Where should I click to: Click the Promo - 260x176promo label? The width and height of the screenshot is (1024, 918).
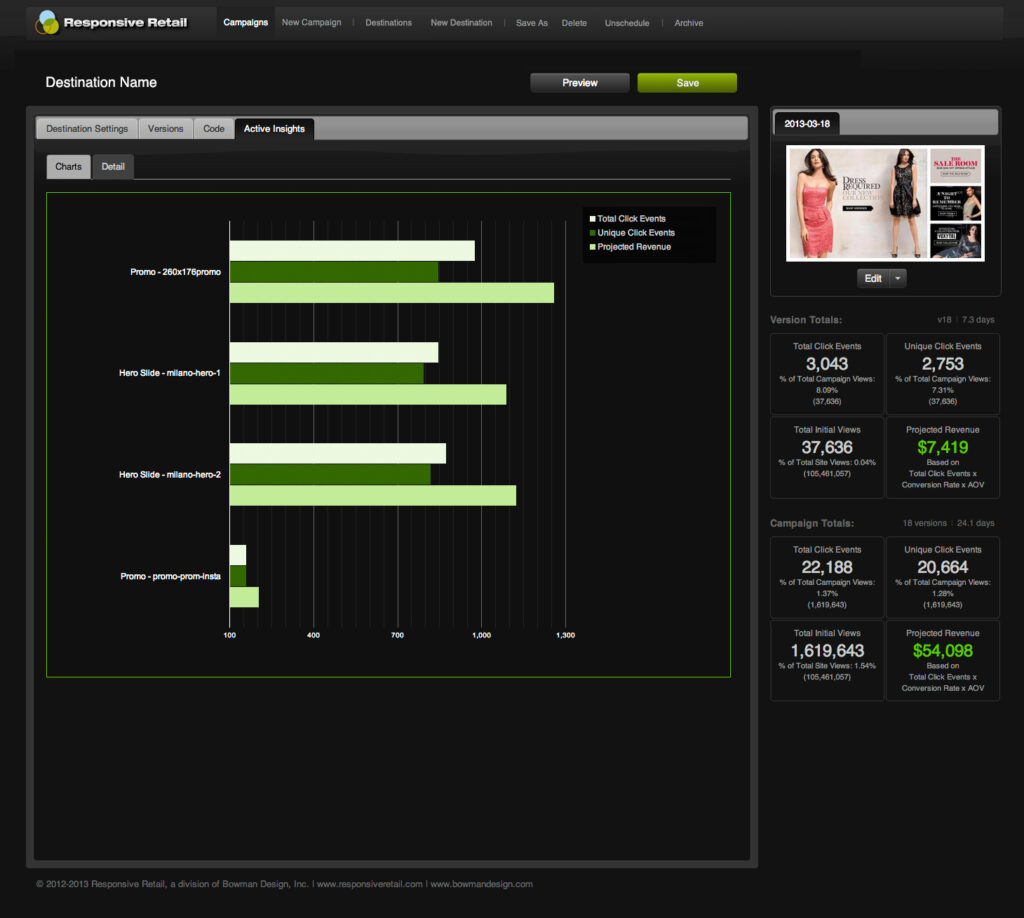(x=175, y=272)
